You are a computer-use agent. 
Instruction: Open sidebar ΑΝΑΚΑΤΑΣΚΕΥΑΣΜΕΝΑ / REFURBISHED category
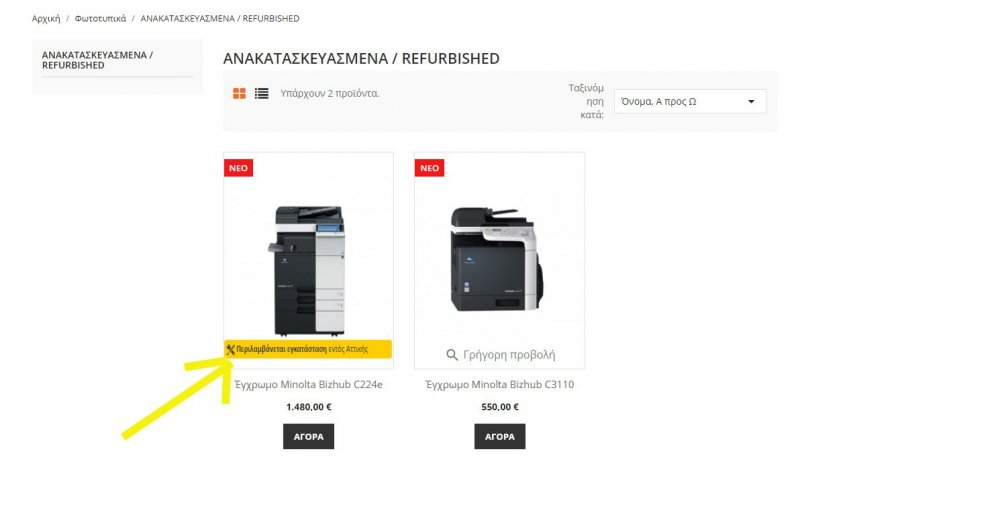(x=98, y=60)
